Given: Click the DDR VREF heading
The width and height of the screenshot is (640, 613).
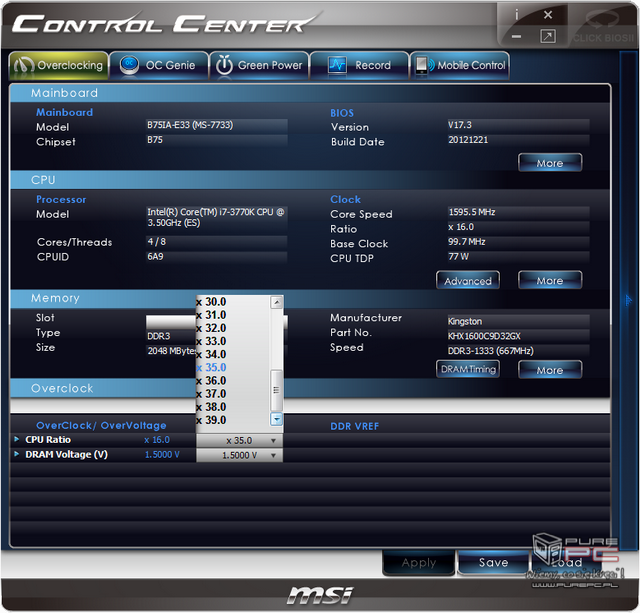Looking at the screenshot, I should pos(355,426).
